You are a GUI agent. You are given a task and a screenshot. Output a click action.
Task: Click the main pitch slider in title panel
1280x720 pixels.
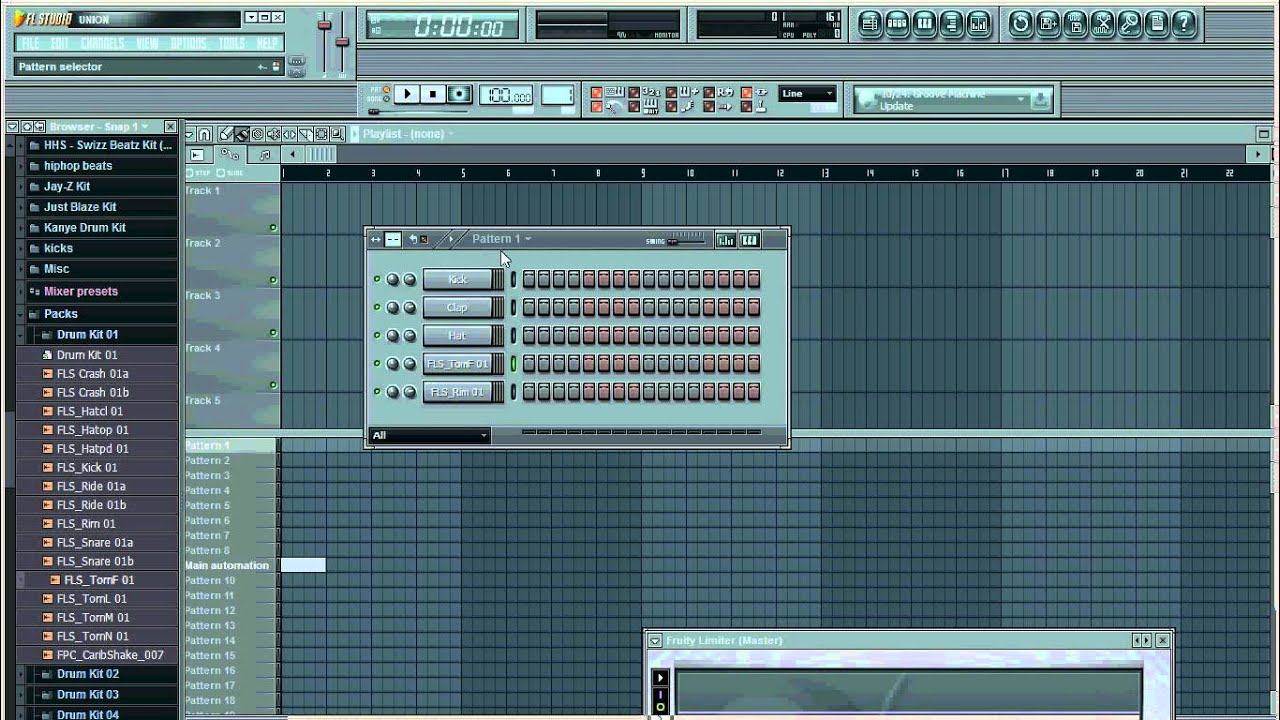(342, 40)
